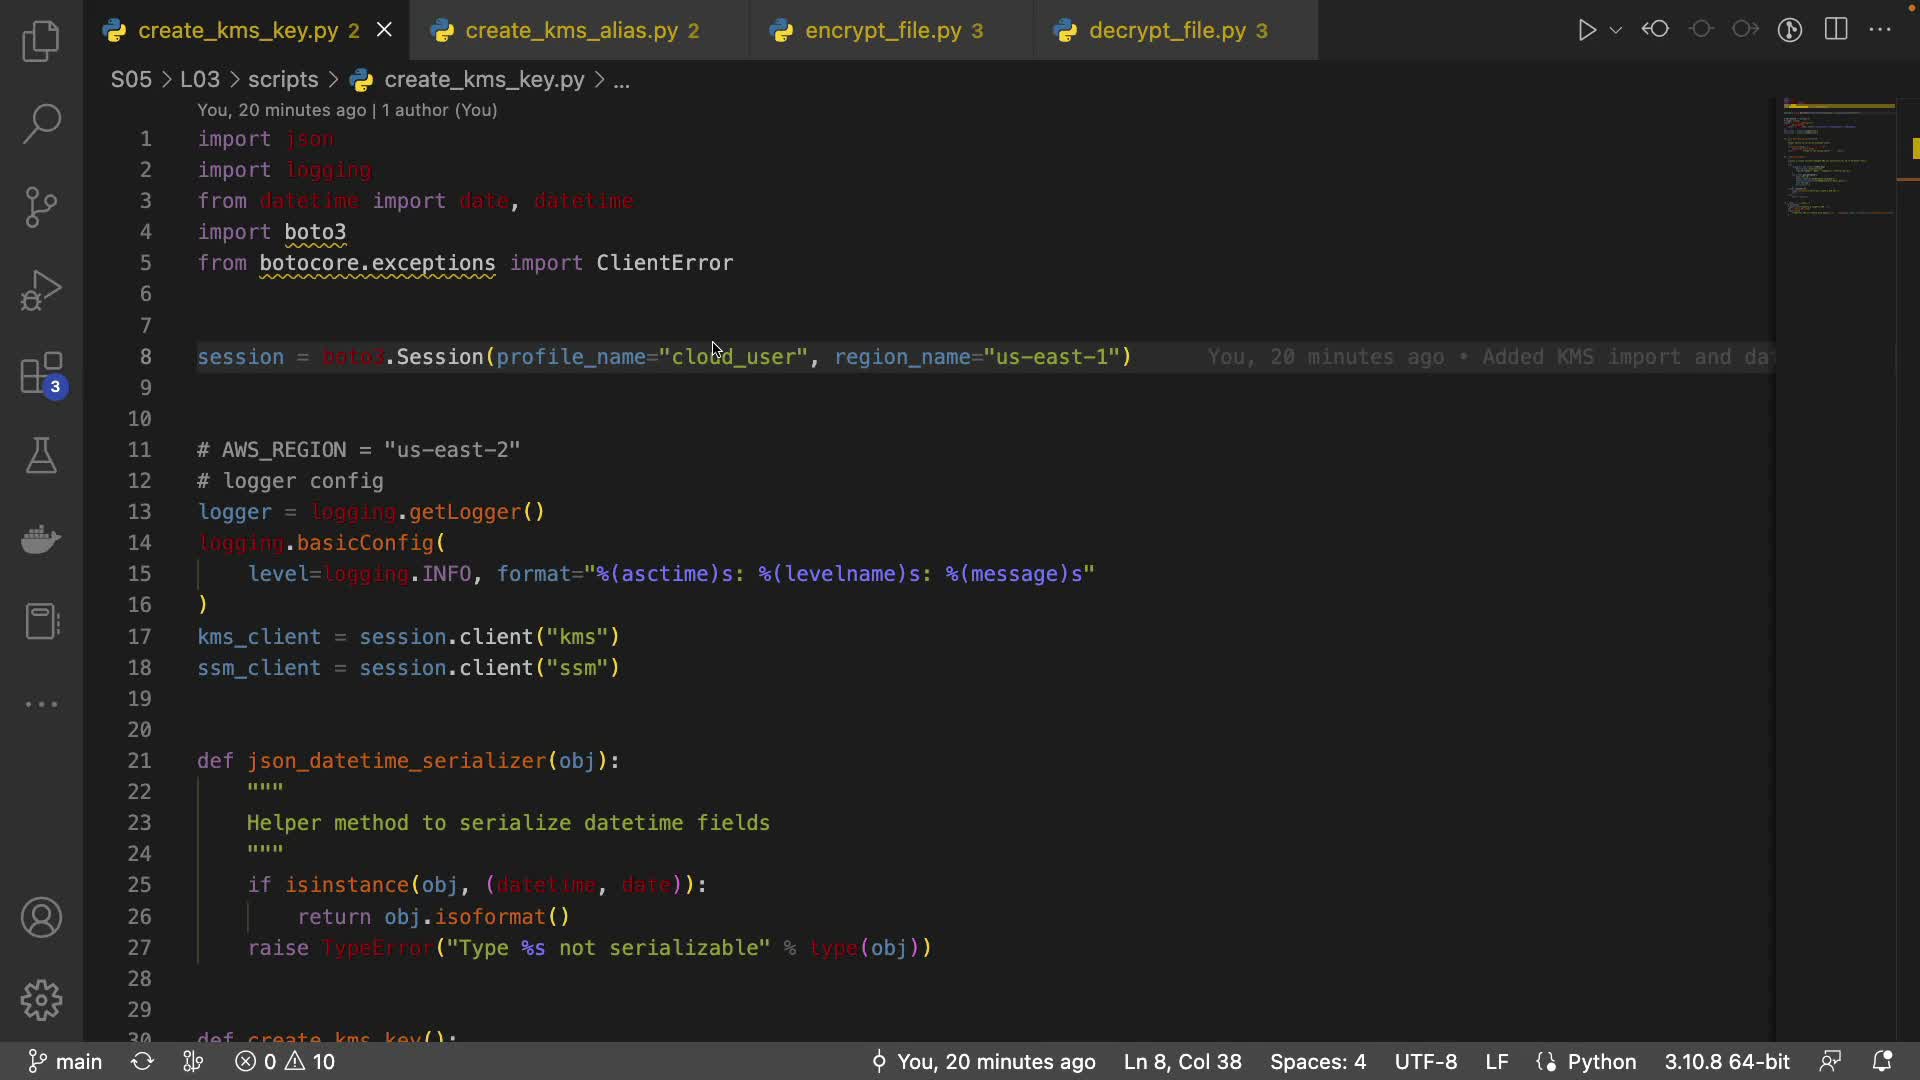
Task: Open the editor More Actions ellipsis menu
Action: 1880,30
